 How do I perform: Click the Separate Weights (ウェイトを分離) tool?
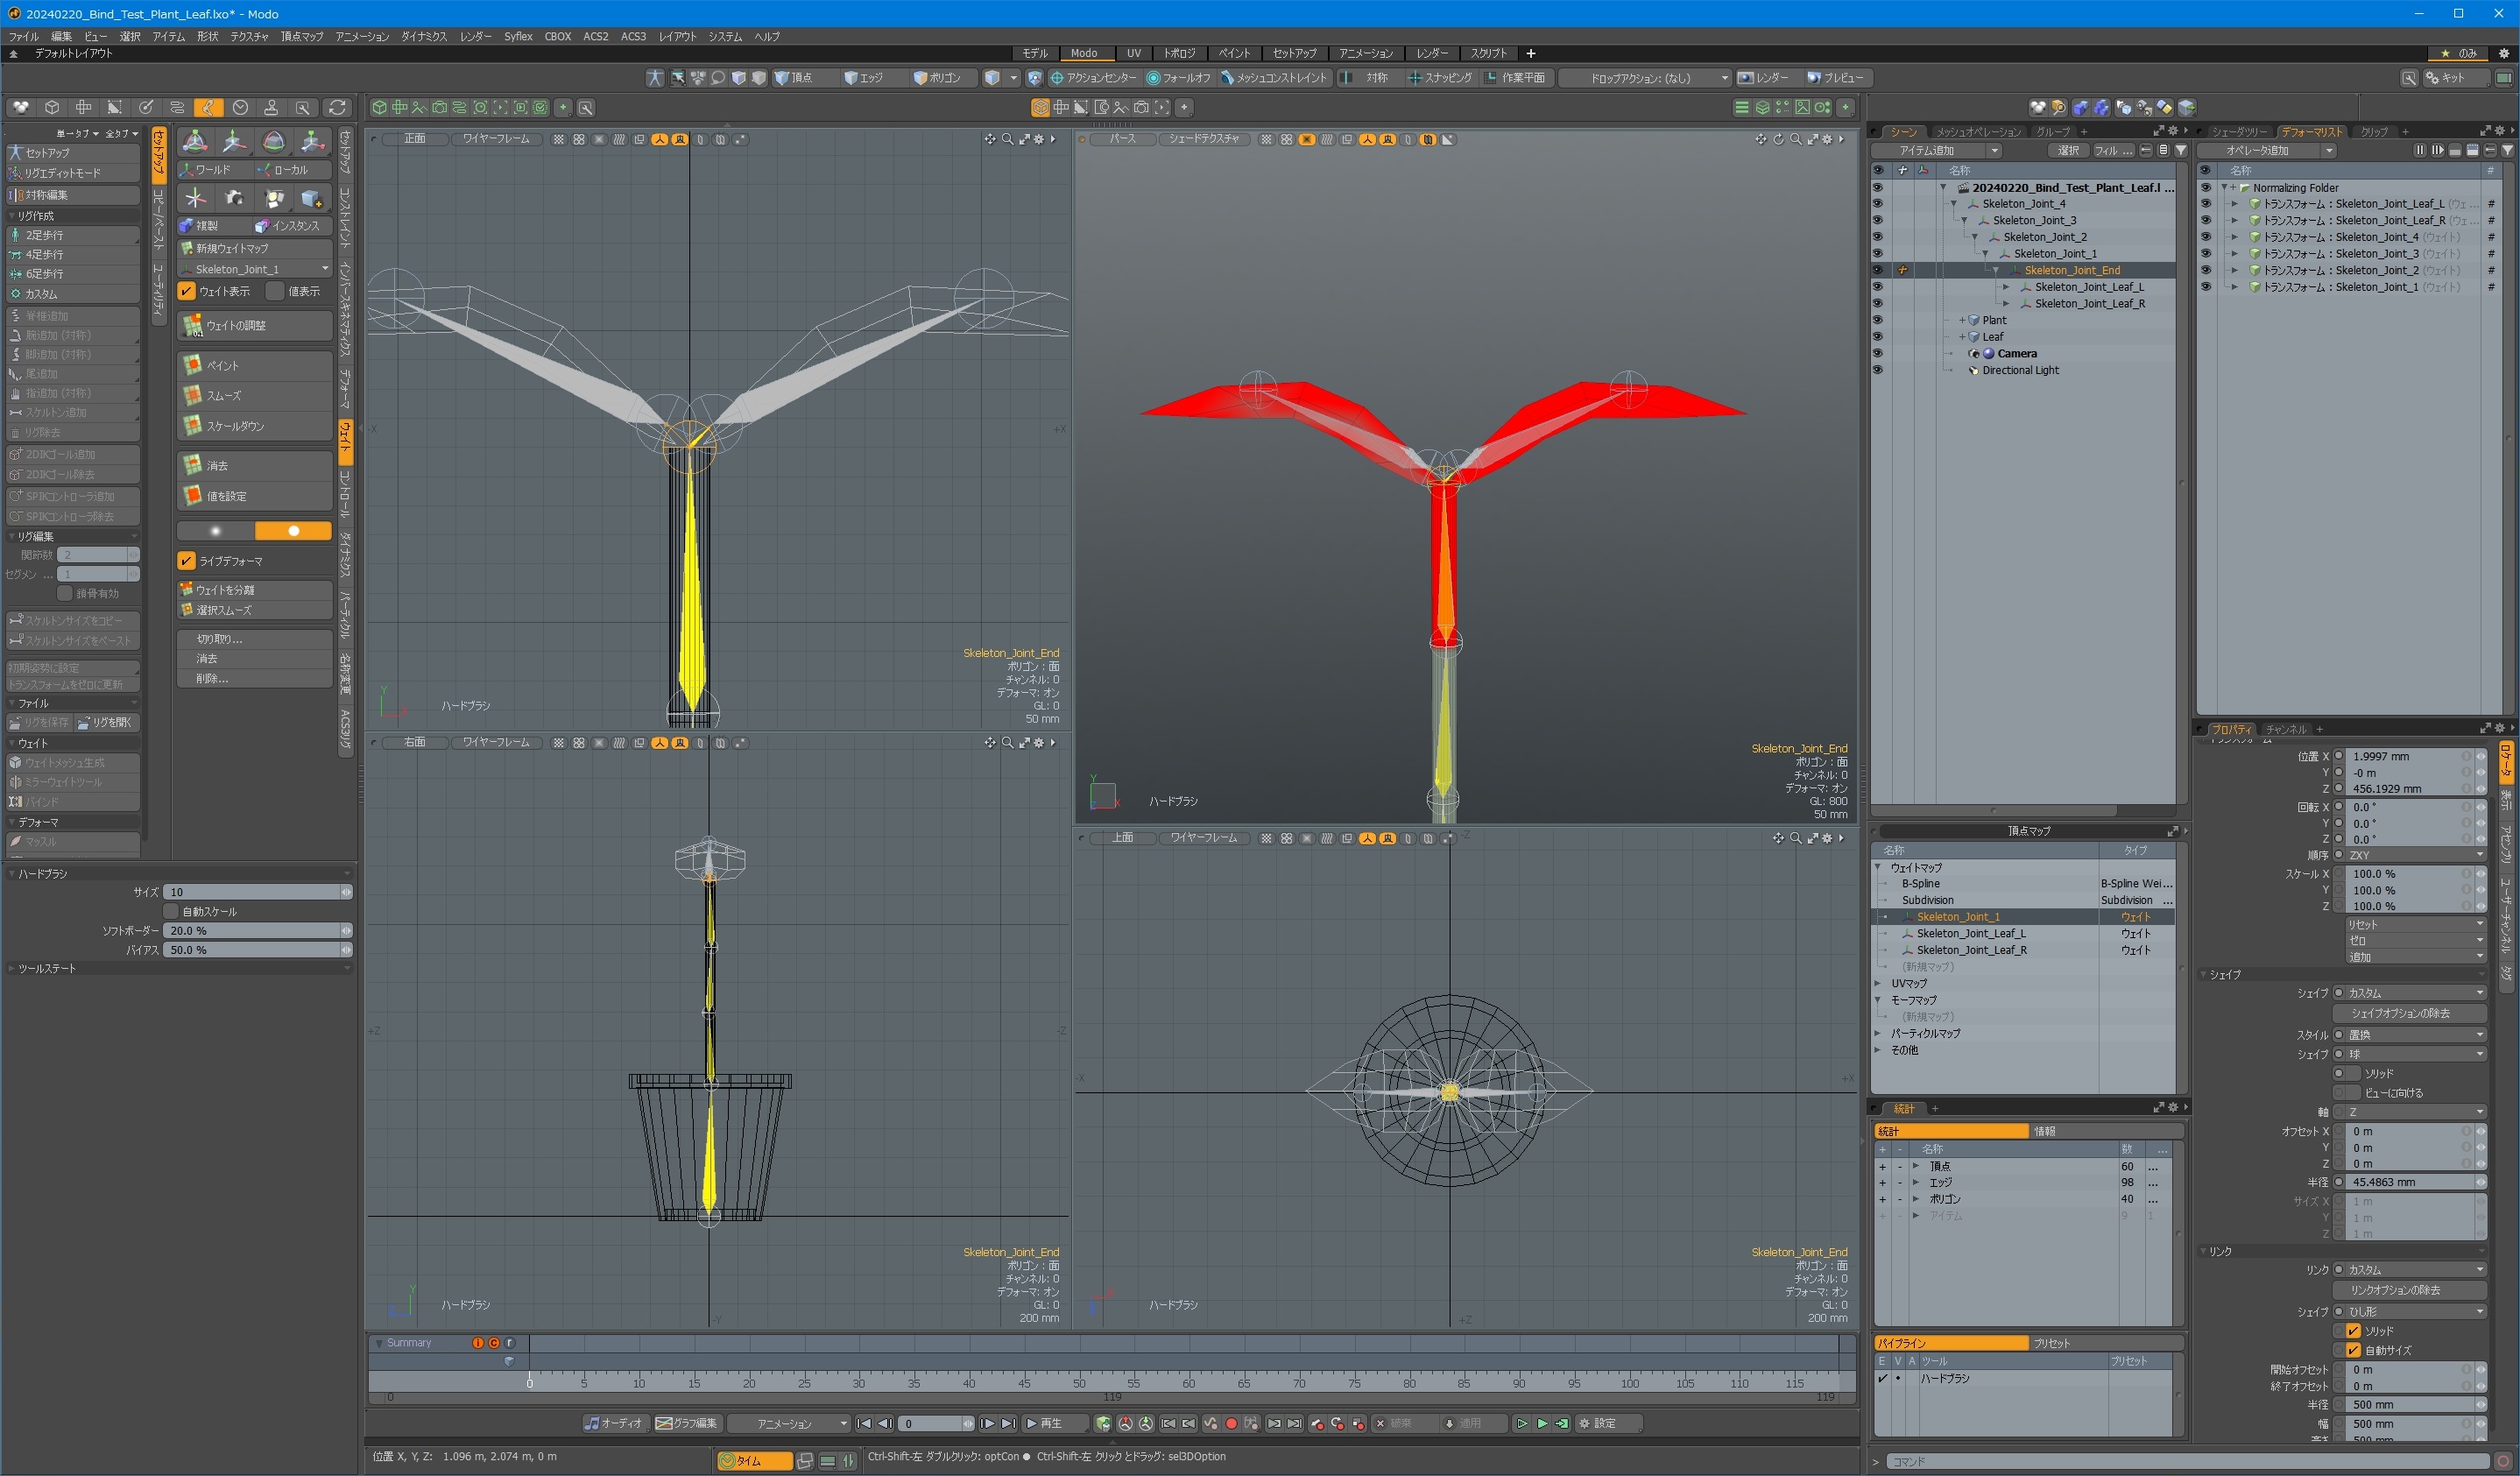click(x=255, y=590)
